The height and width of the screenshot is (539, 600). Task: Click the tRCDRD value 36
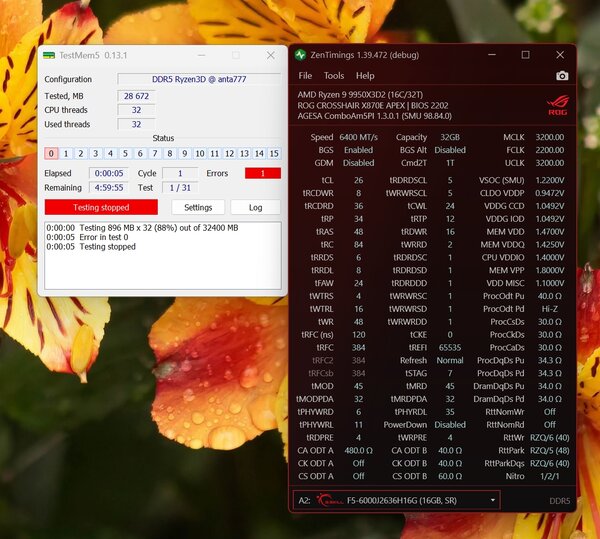(x=359, y=206)
